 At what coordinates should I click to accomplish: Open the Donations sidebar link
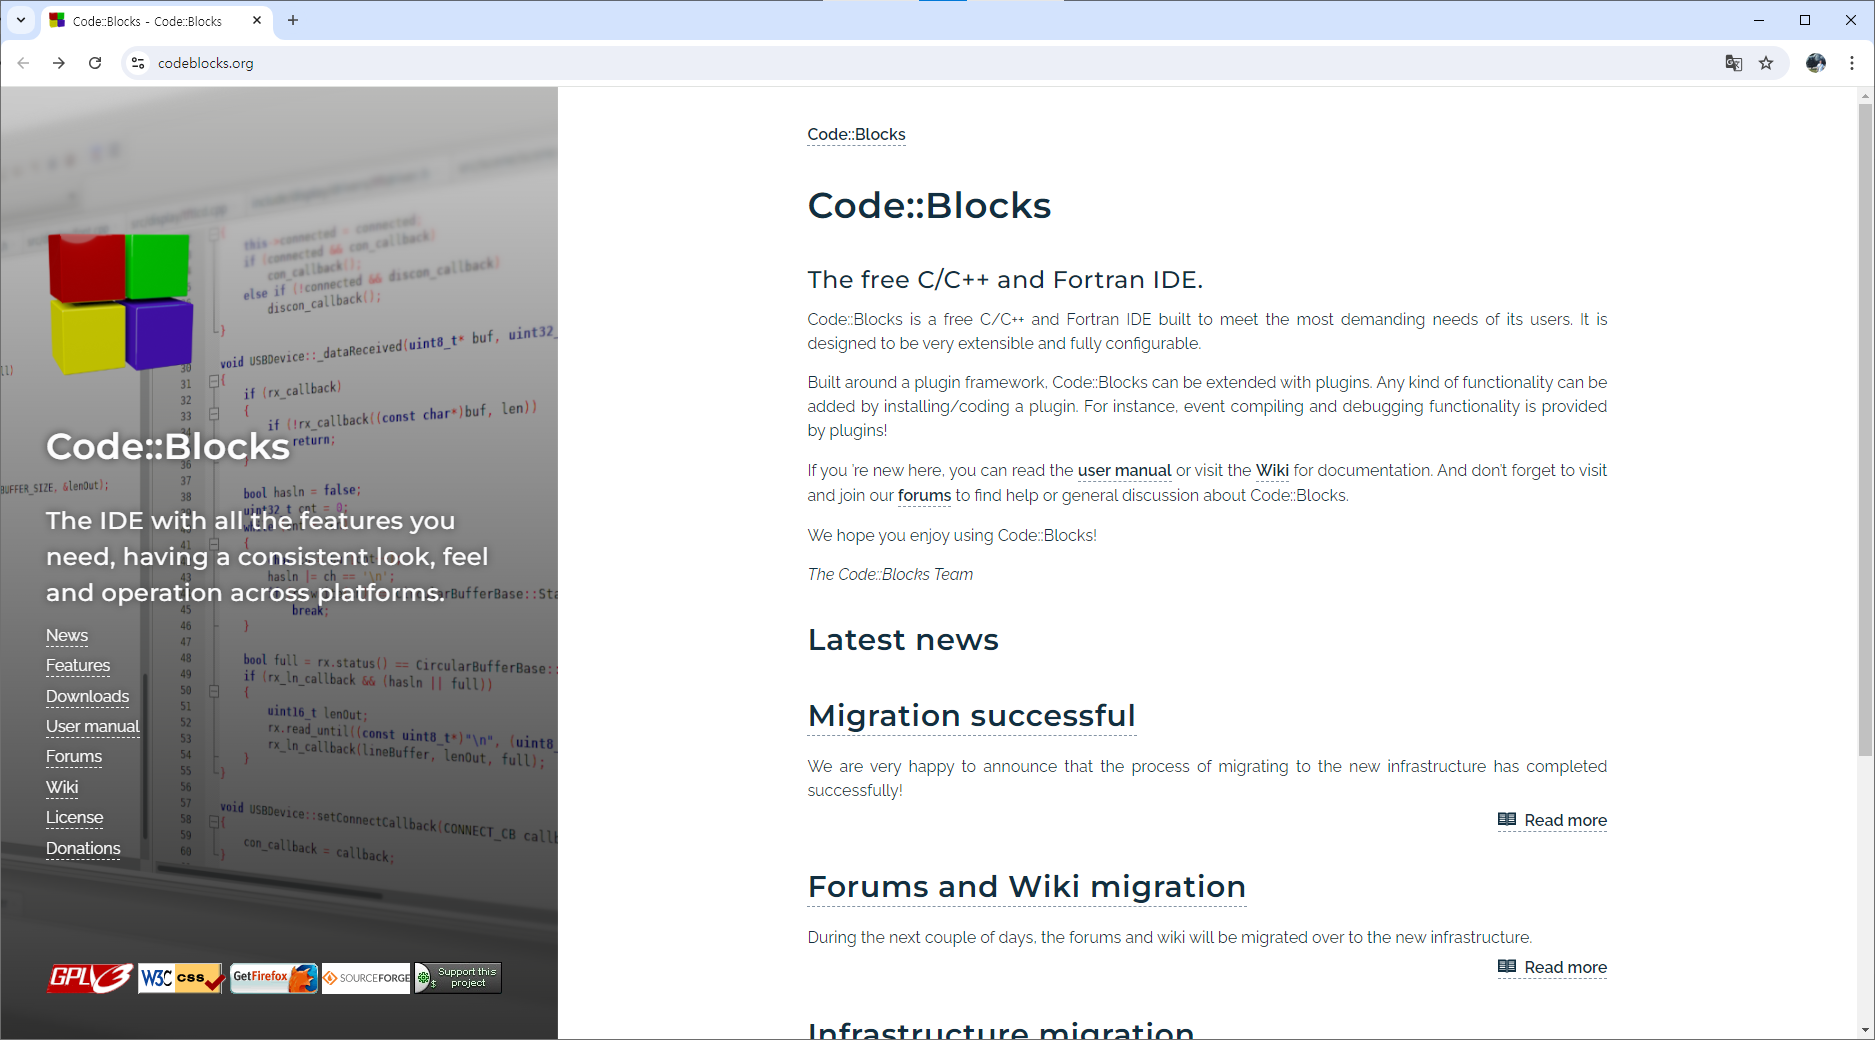83,849
